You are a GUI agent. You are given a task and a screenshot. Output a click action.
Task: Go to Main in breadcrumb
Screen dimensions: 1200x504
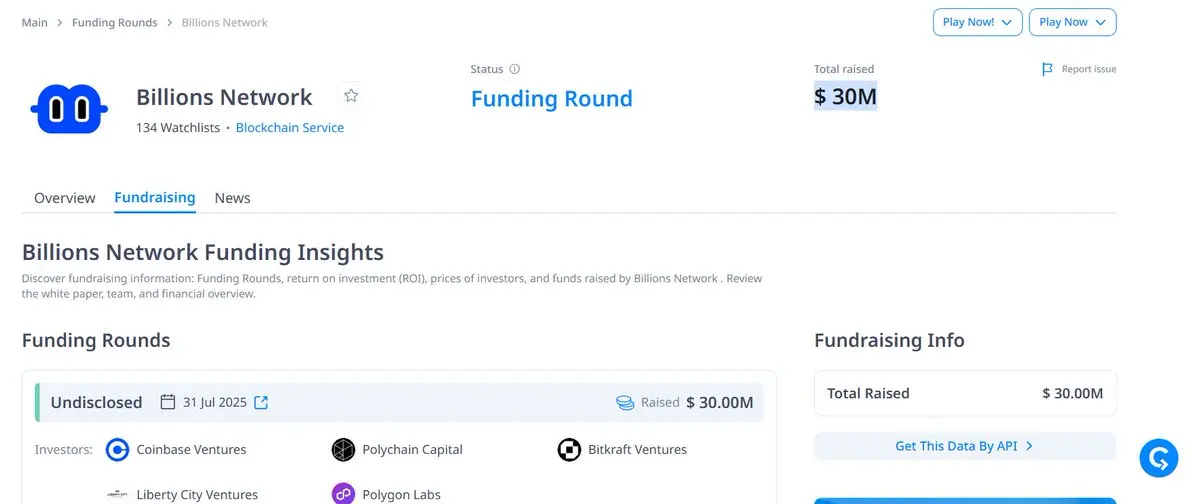pyautogui.click(x=35, y=22)
